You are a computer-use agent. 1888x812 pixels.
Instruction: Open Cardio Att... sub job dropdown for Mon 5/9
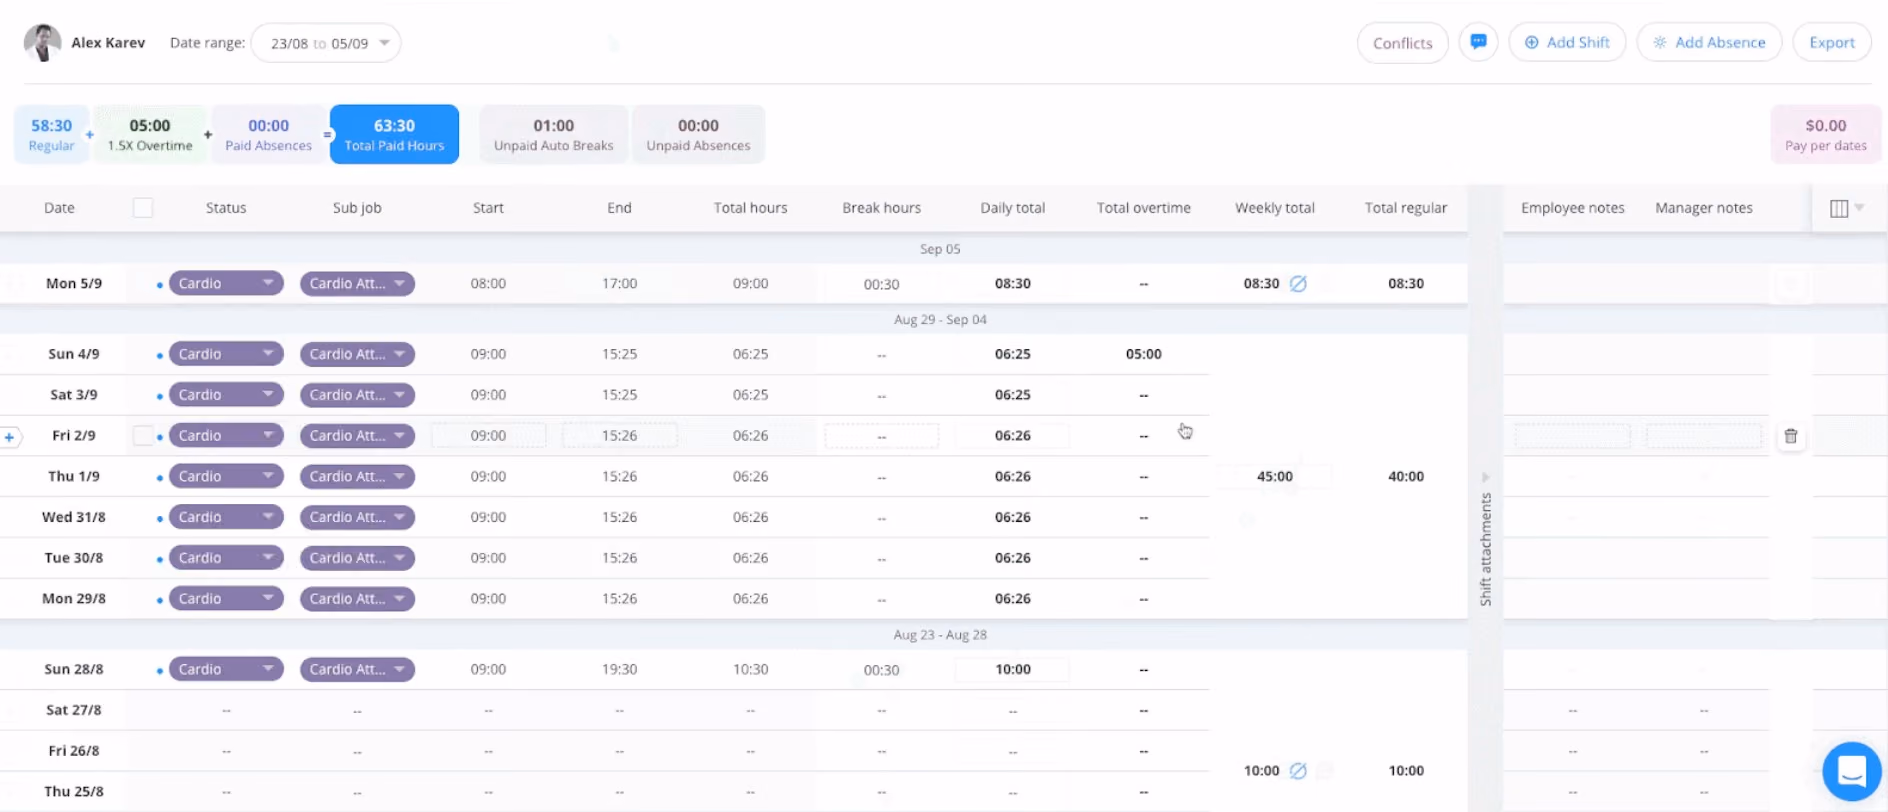357,284
